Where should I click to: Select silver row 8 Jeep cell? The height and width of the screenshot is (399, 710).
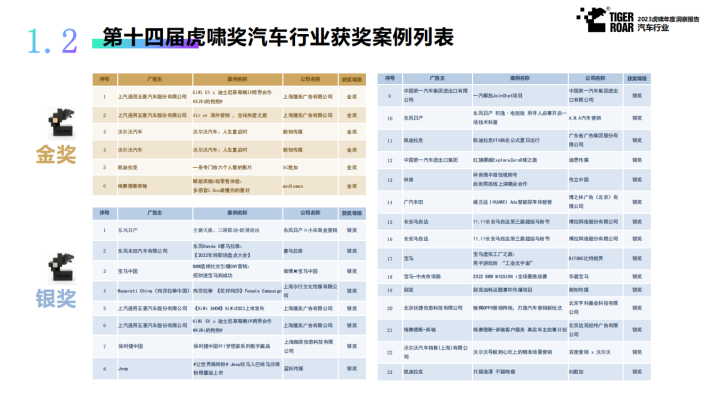(x=155, y=369)
